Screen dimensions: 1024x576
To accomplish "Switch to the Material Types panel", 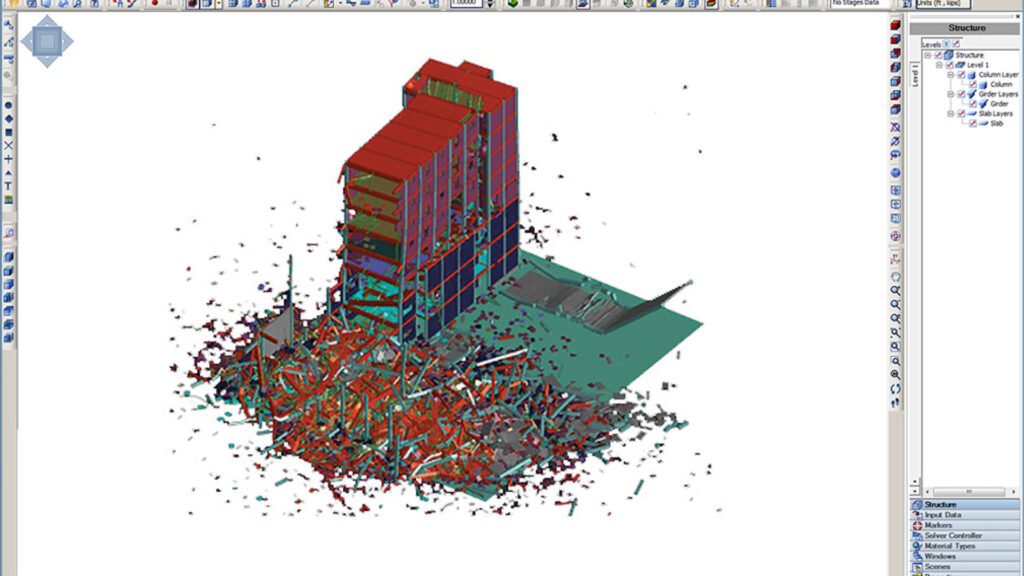I will 950,546.
